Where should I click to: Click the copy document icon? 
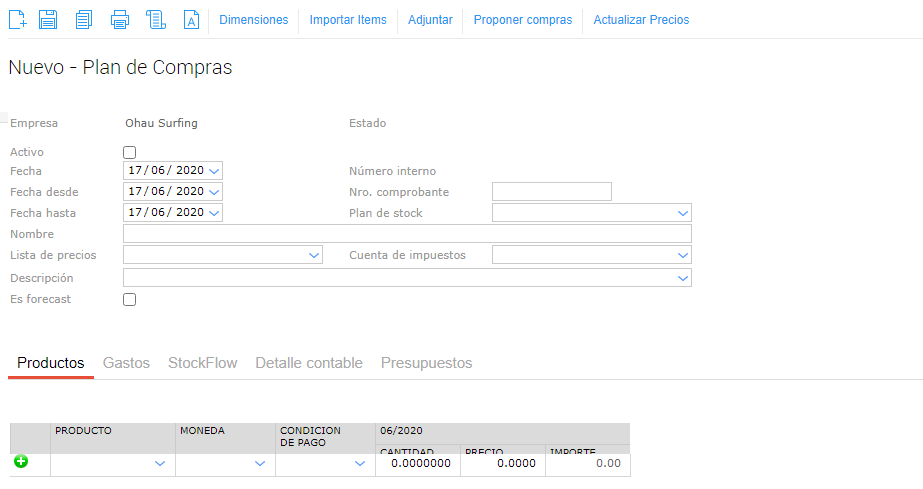[x=84, y=20]
